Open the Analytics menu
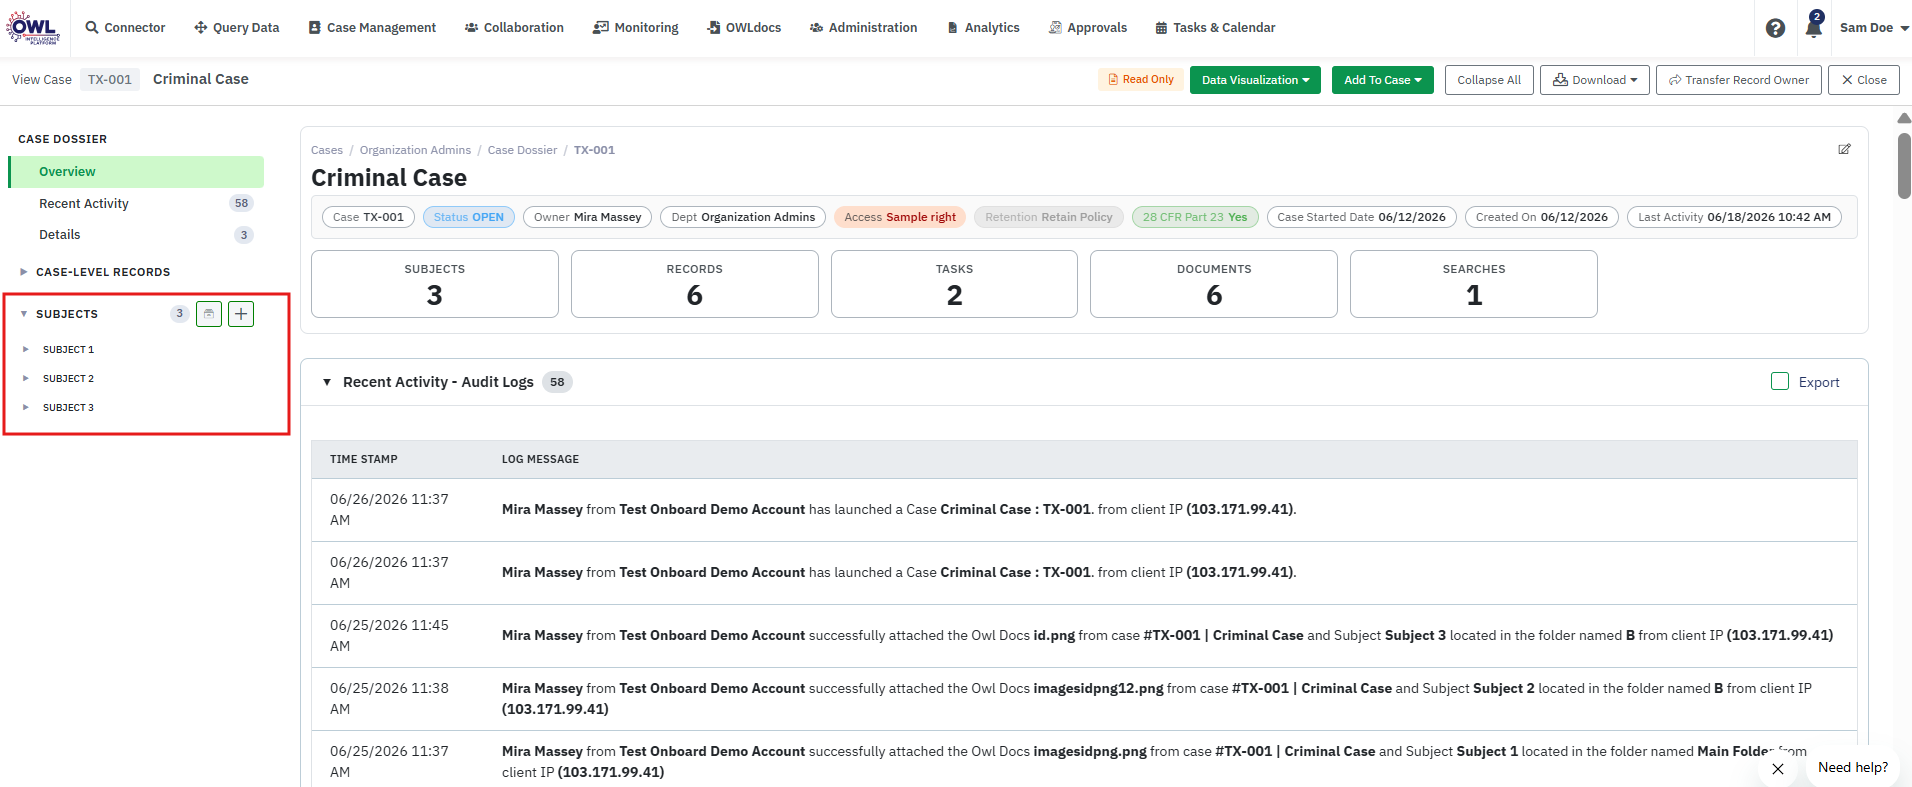 983,28
